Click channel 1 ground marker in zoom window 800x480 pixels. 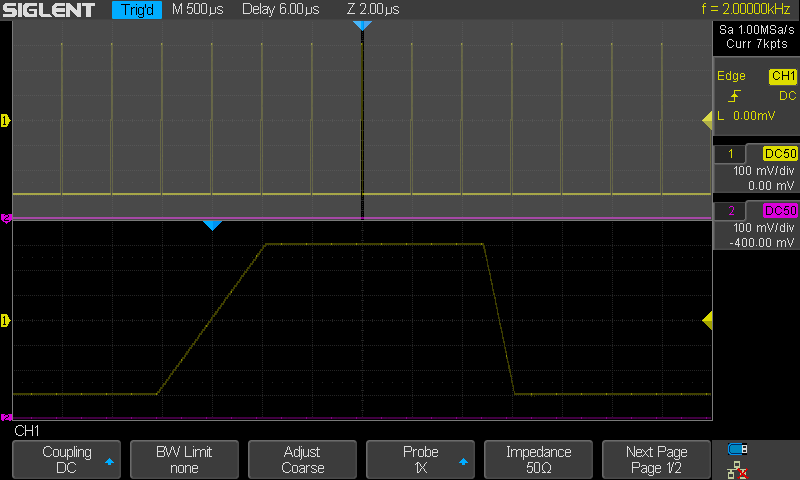click(5, 321)
